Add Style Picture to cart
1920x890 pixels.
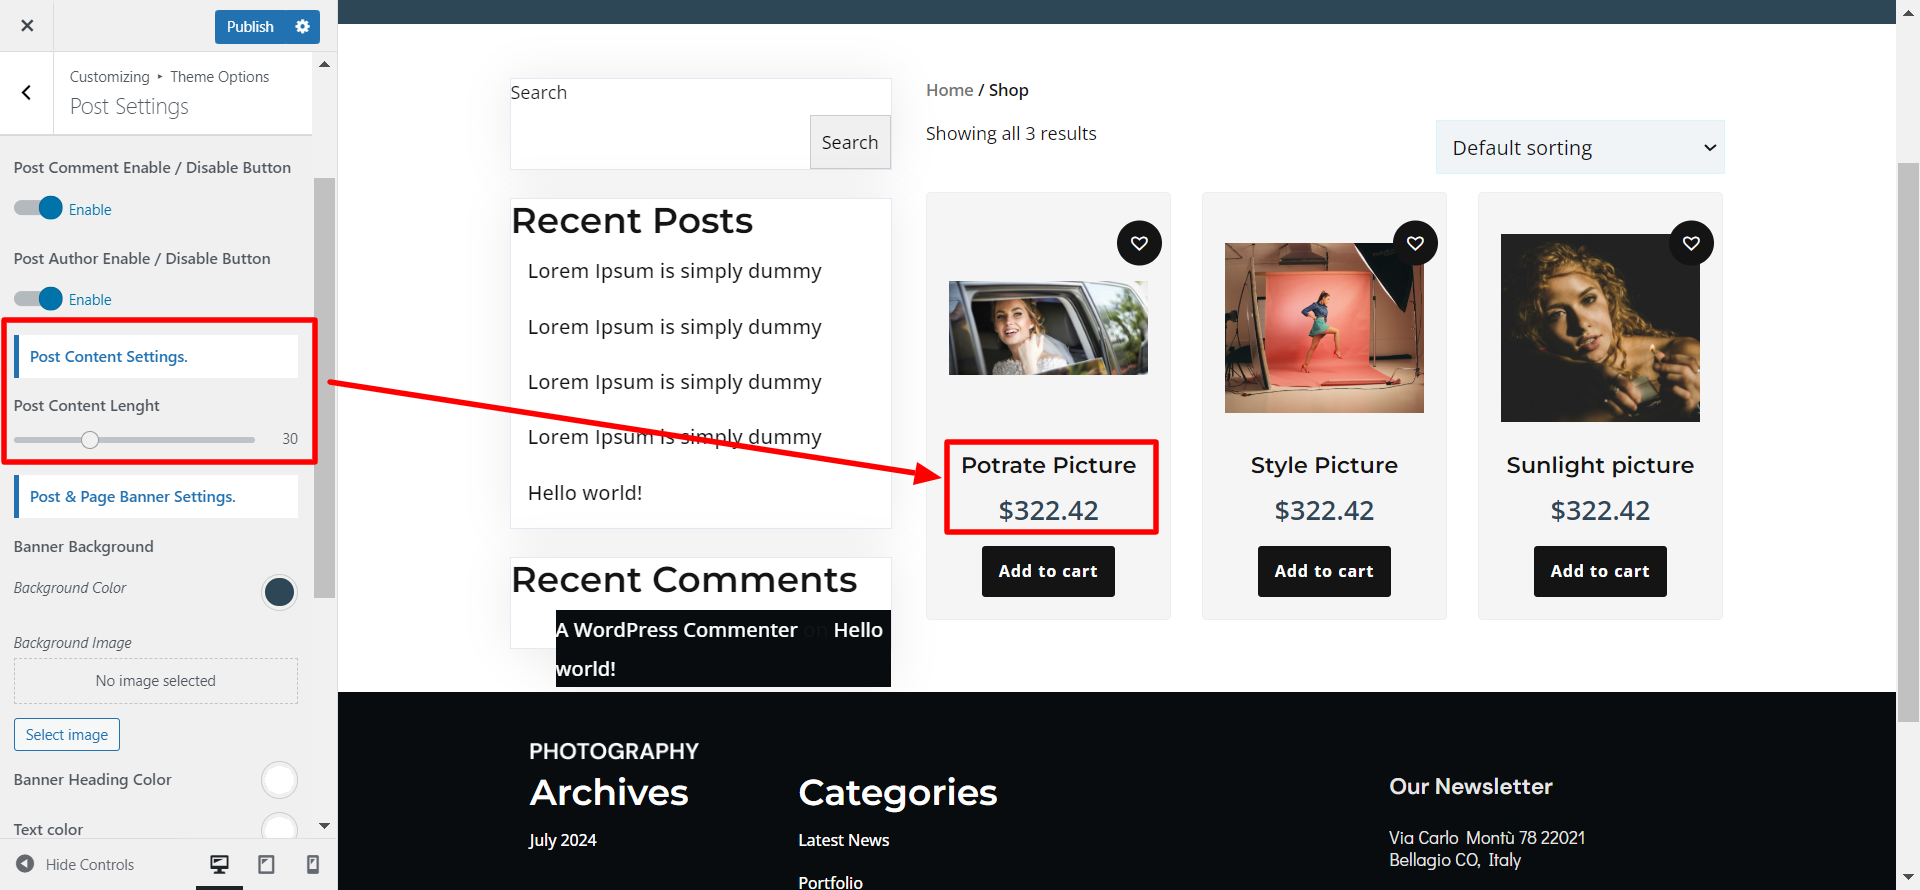[x=1324, y=571]
